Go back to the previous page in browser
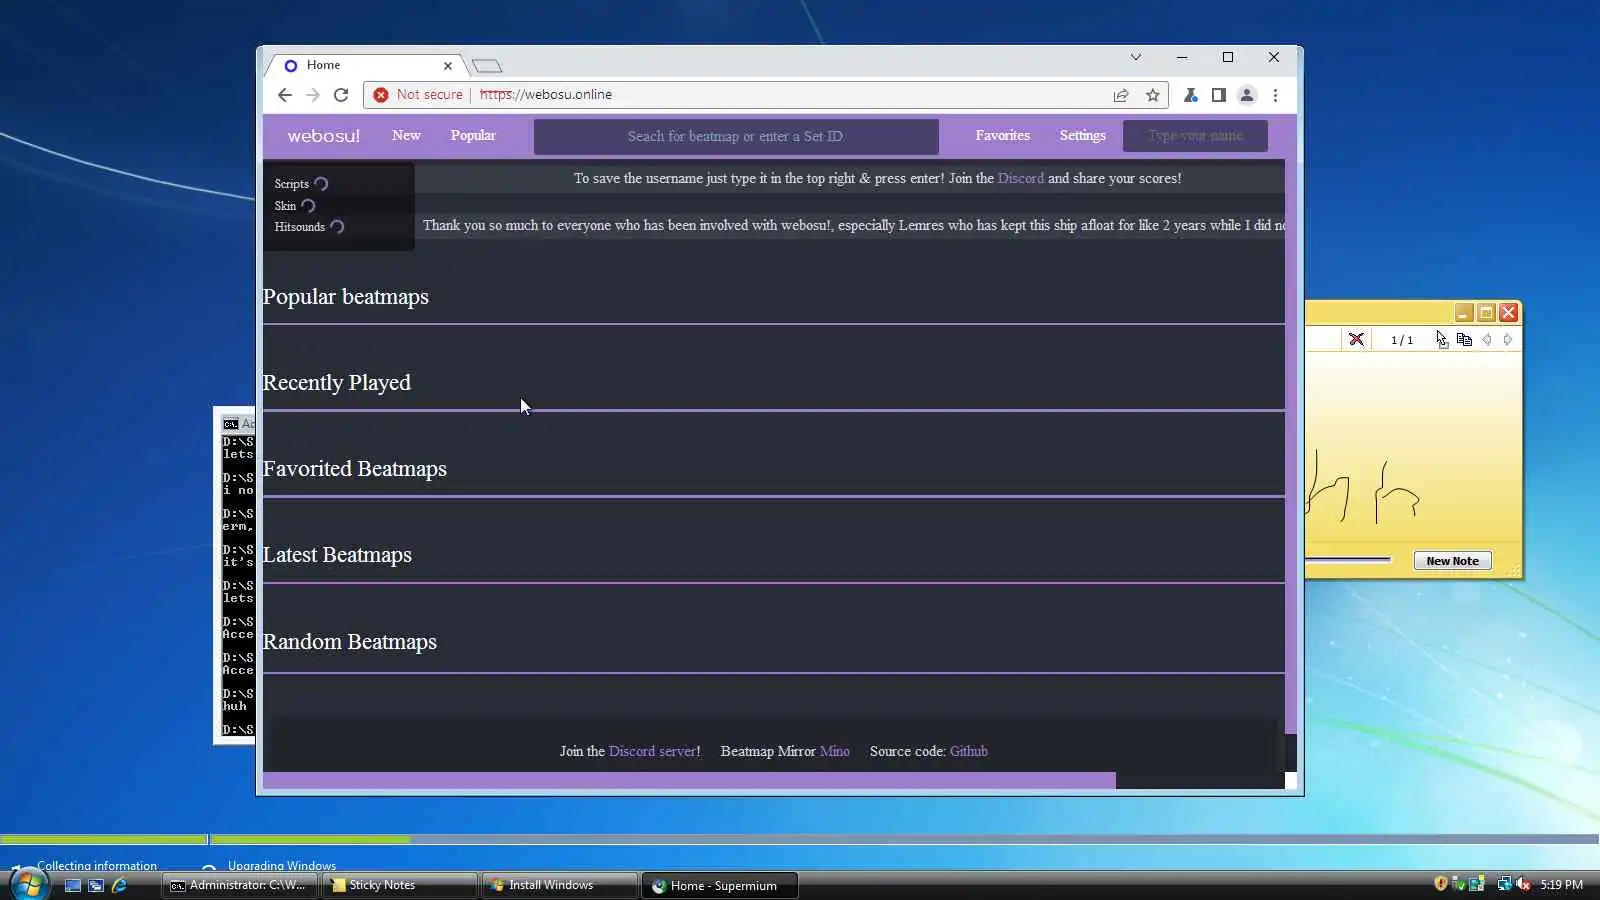Screen dimensions: 1600x900 pos(285,95)
